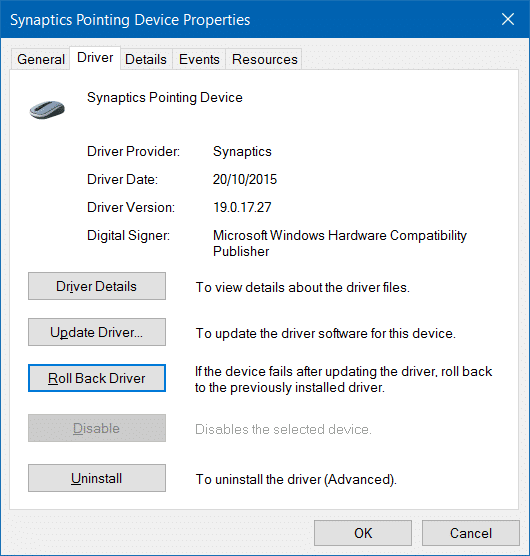Click 'To view details about the driver files.'
Image resolution: width=530 pixels, height=556 pixels.
[x=303, y=288]
